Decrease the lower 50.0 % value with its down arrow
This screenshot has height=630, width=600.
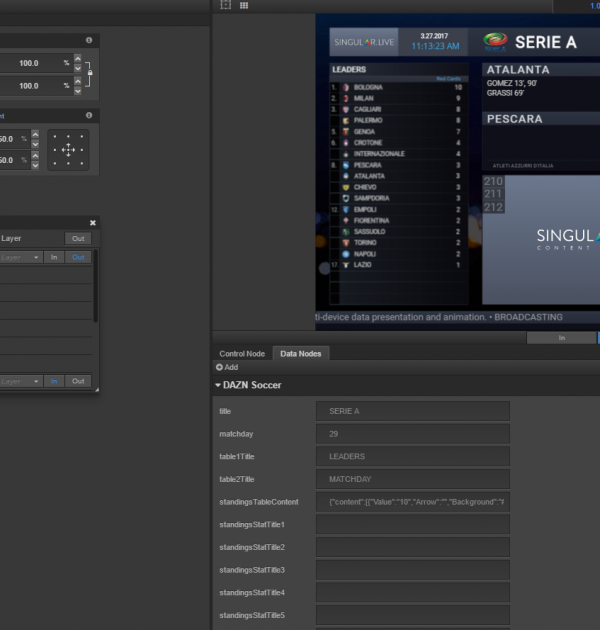tap(35, 165)
